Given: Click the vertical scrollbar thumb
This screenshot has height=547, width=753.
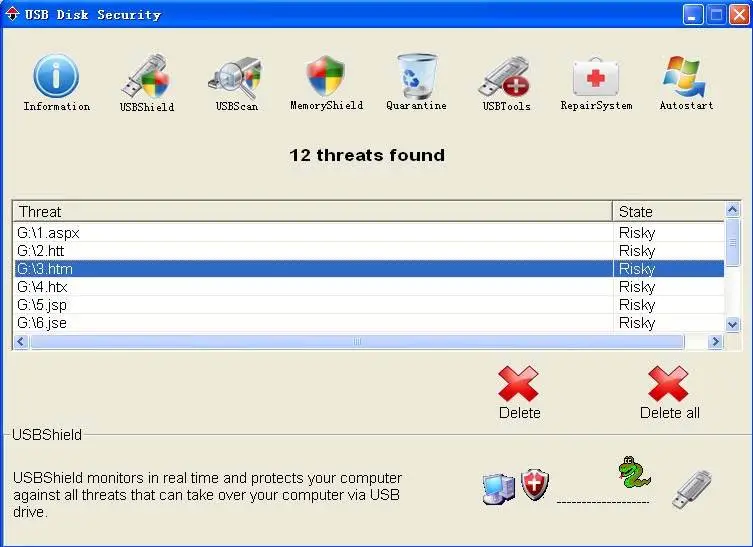Looking at the screenshot, I should coord(732,242).
